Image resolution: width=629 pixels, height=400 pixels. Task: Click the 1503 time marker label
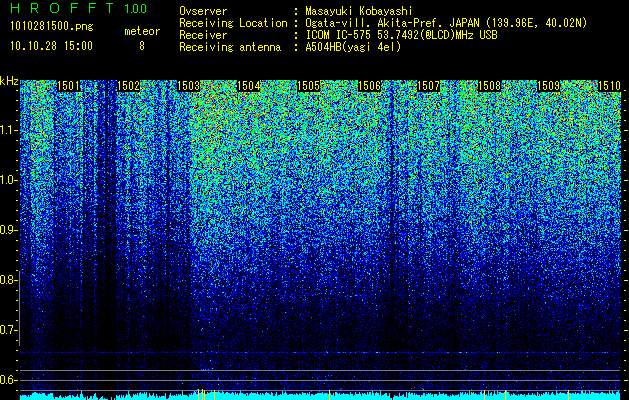(189, 86)
